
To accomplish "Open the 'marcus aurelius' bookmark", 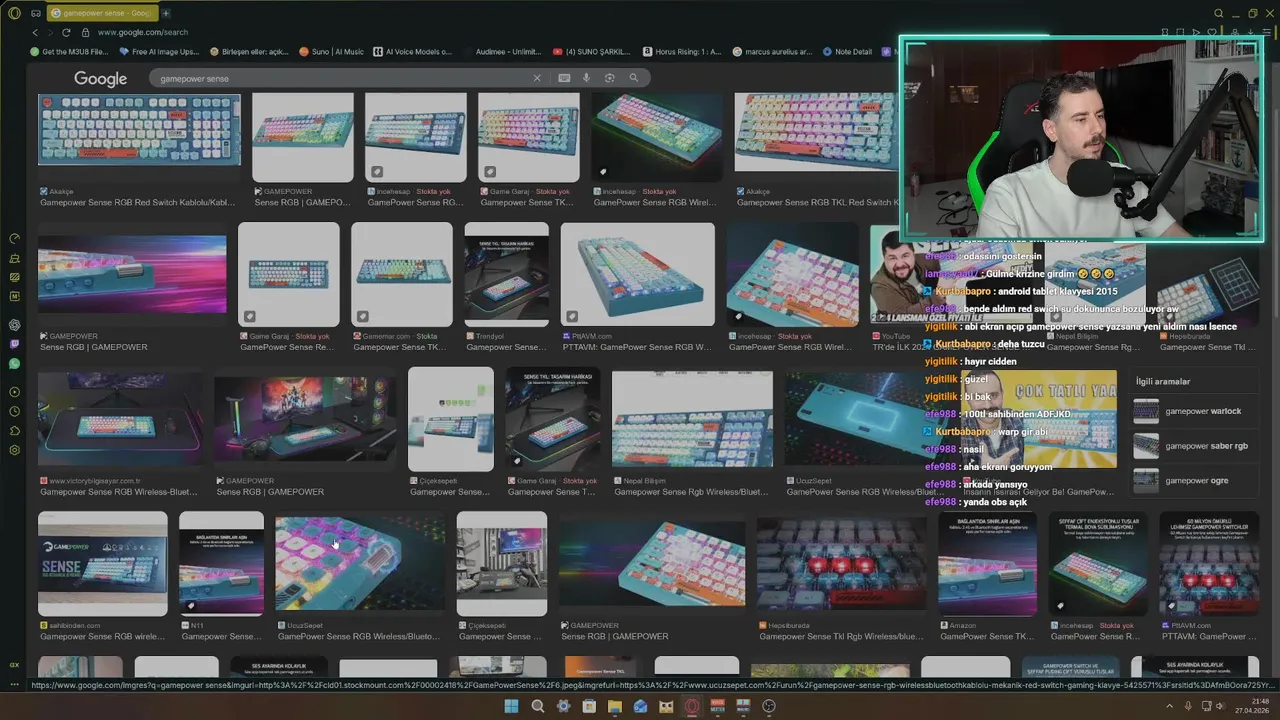I will point(772,52).
